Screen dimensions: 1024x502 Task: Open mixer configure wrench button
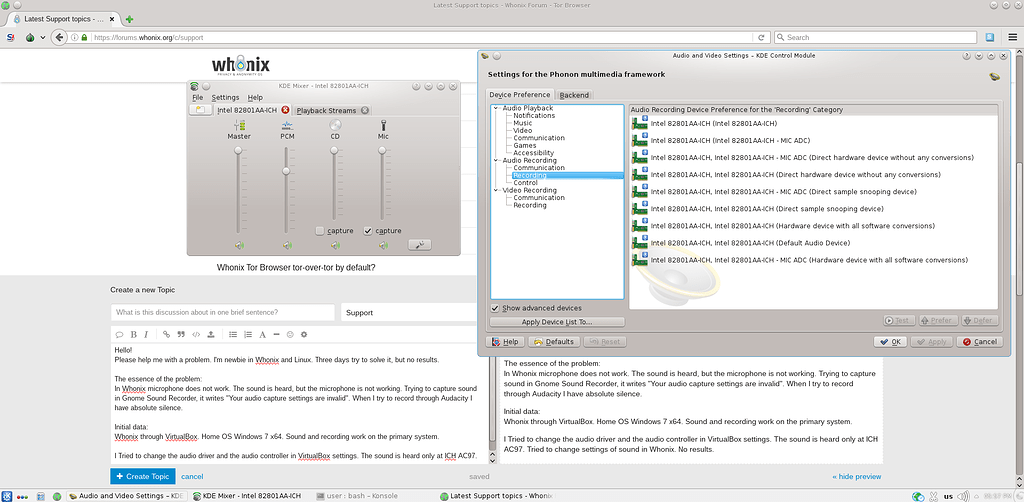[420, 245]
